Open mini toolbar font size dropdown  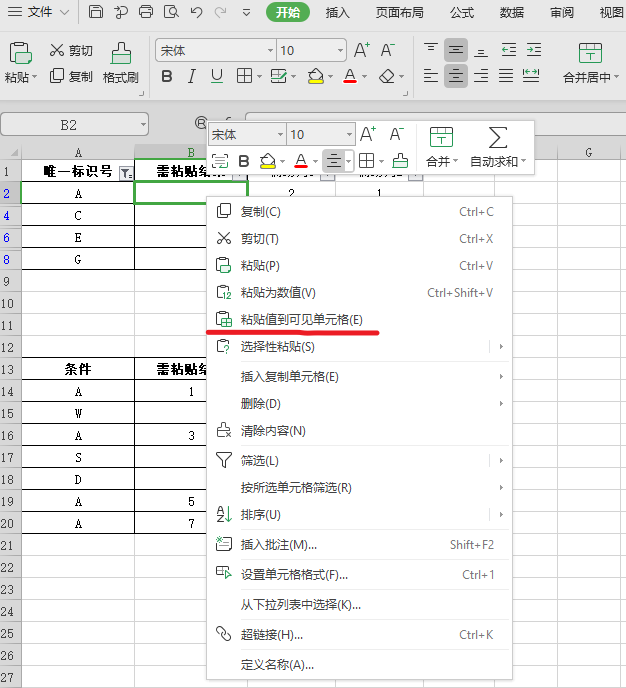349,135
